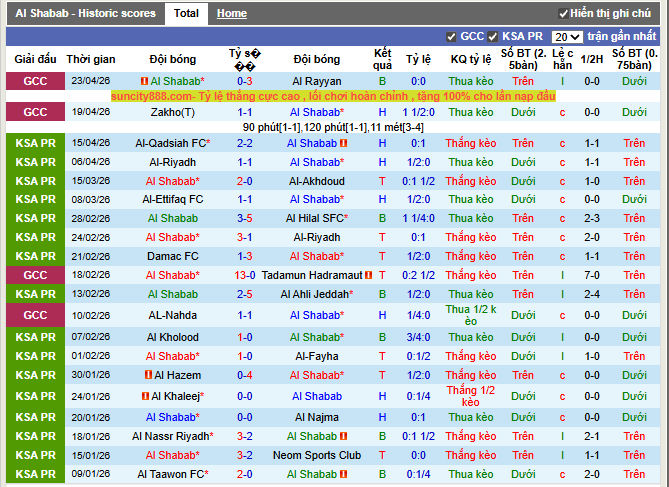Select the Total tab
Screen dimensions: 669x487
click(185, 13)
